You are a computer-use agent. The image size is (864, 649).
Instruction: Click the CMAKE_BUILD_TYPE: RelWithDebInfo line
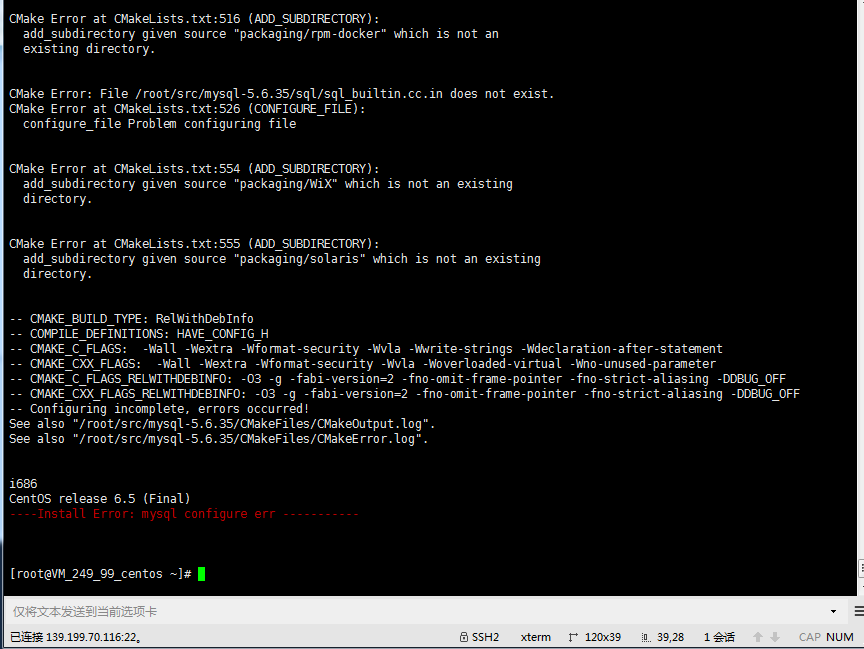click(x=131, y=319)
